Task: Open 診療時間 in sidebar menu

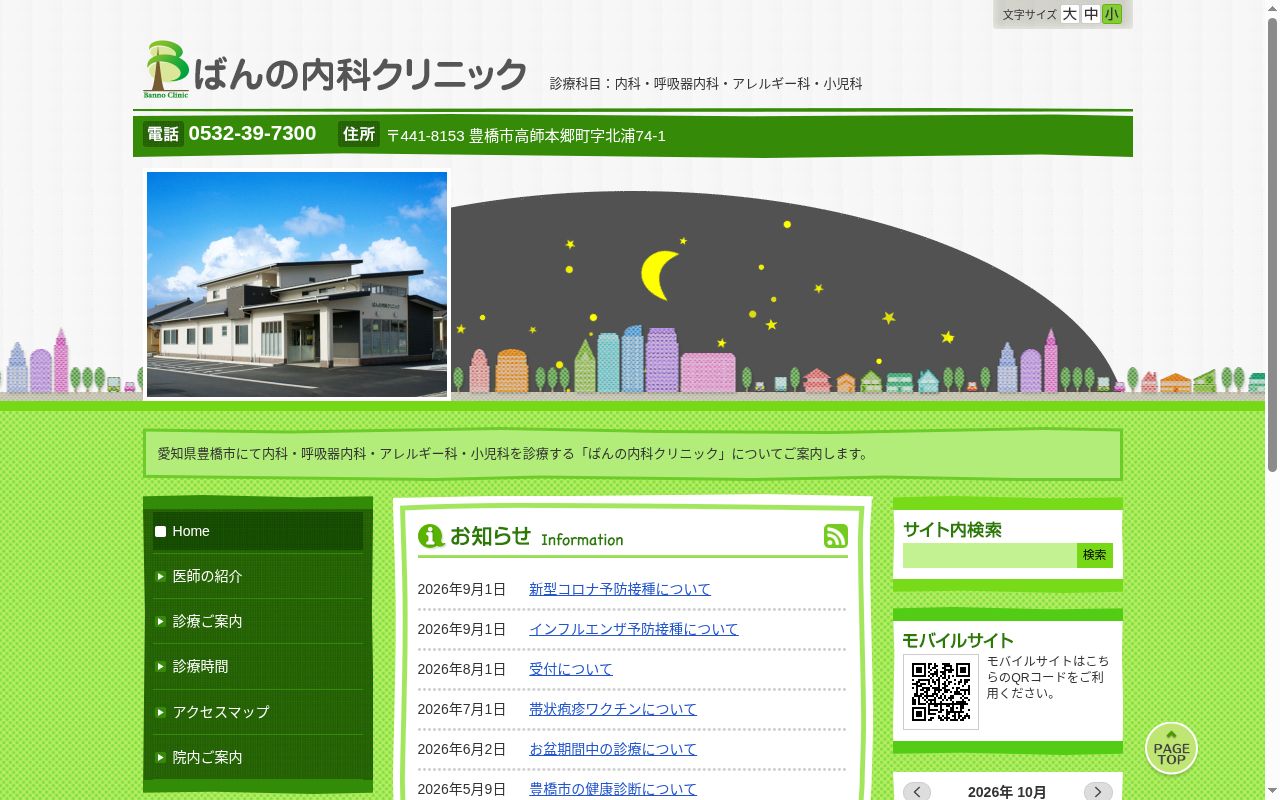Action: (x=258, y=666)
